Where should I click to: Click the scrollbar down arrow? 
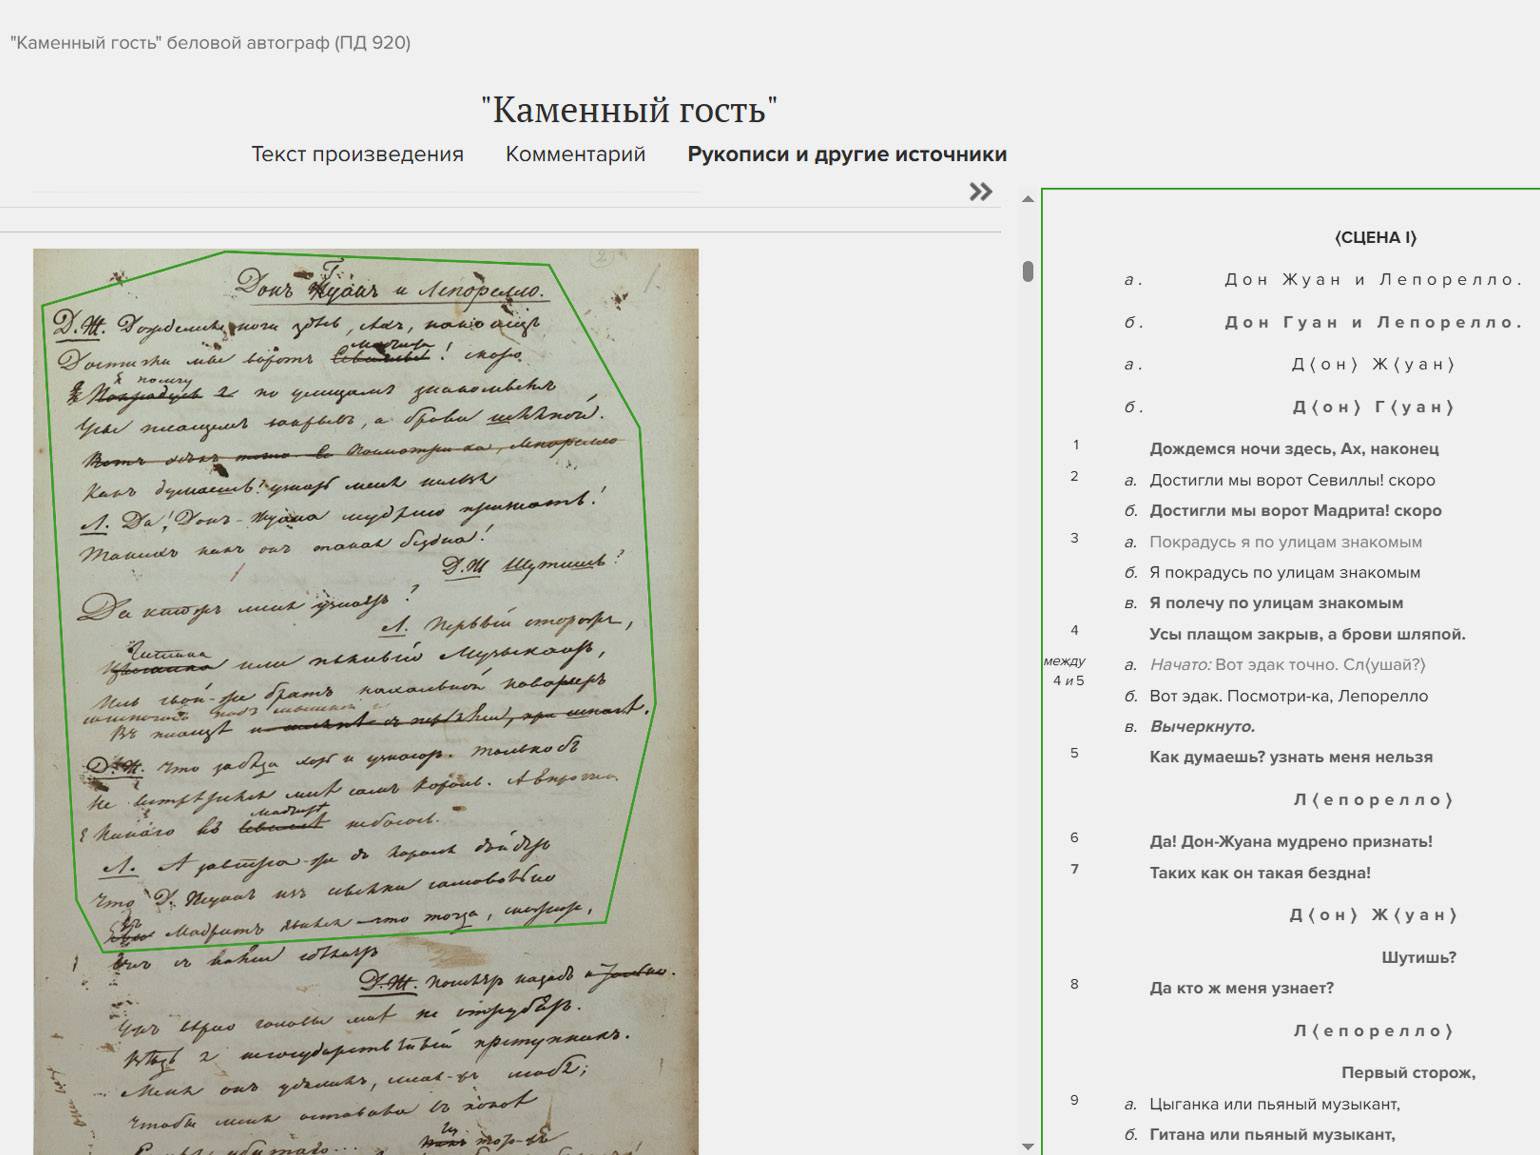point(1027,1146)
